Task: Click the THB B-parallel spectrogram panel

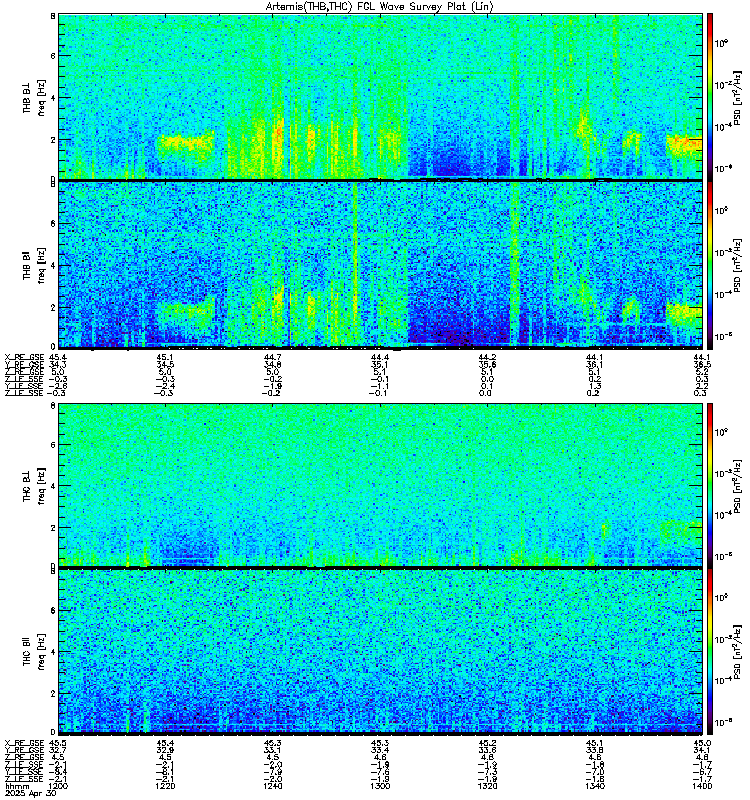Action: click(x=380, y=264)
